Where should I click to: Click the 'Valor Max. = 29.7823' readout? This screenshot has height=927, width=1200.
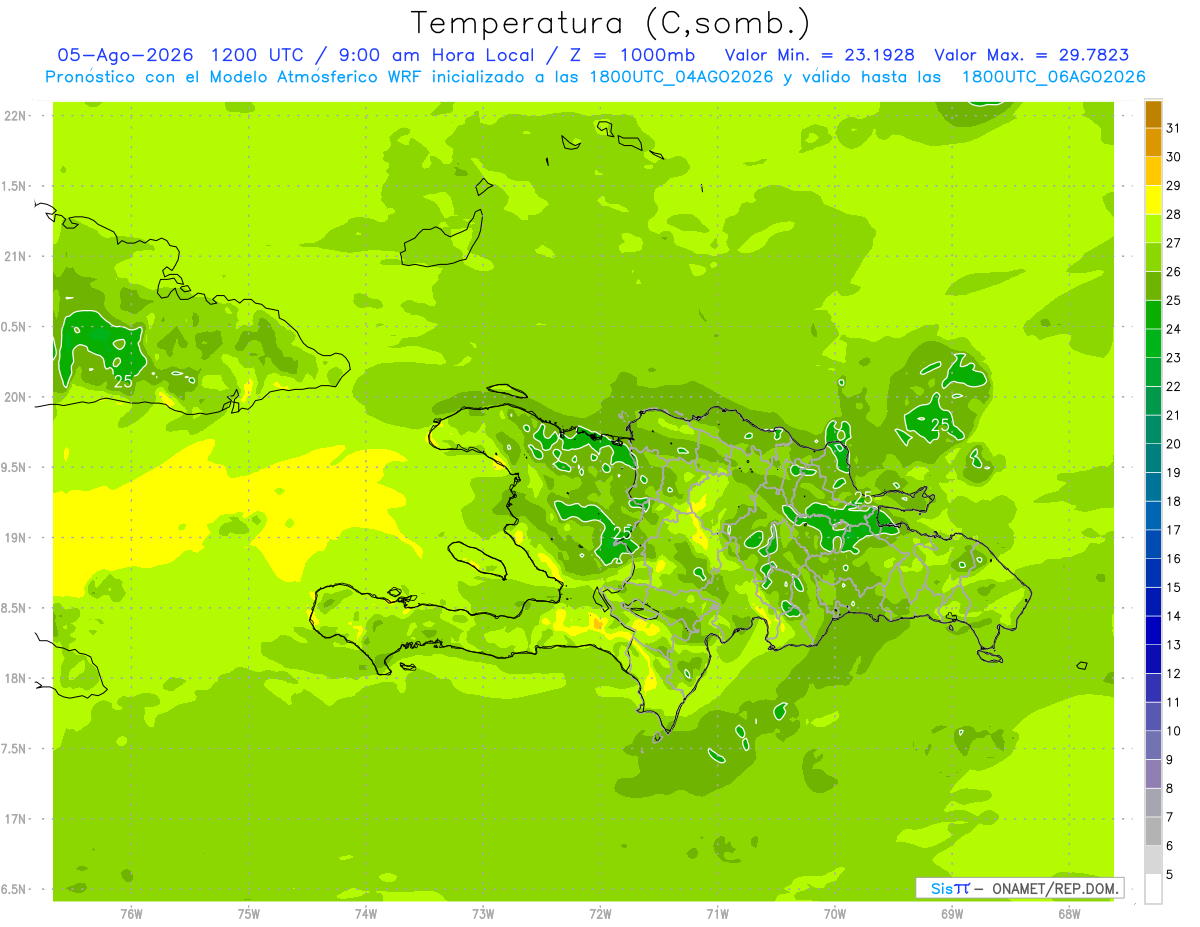coord(1032,56)
